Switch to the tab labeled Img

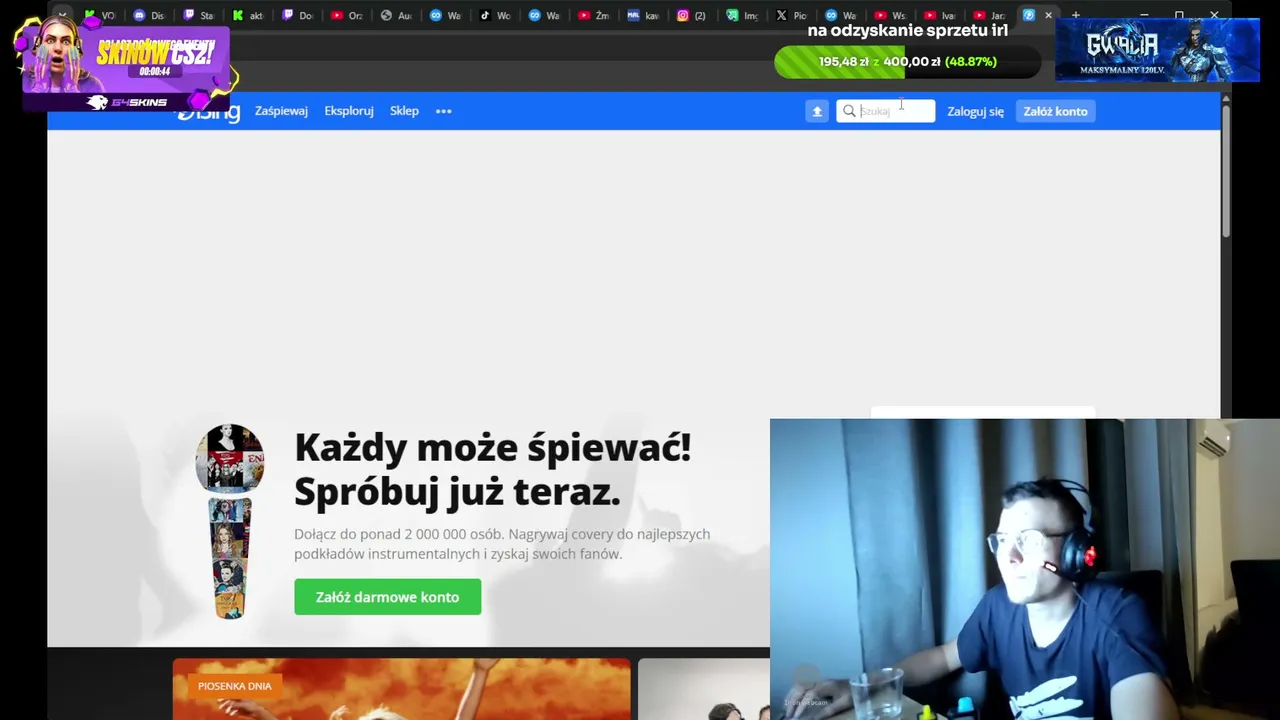point(742,15)
